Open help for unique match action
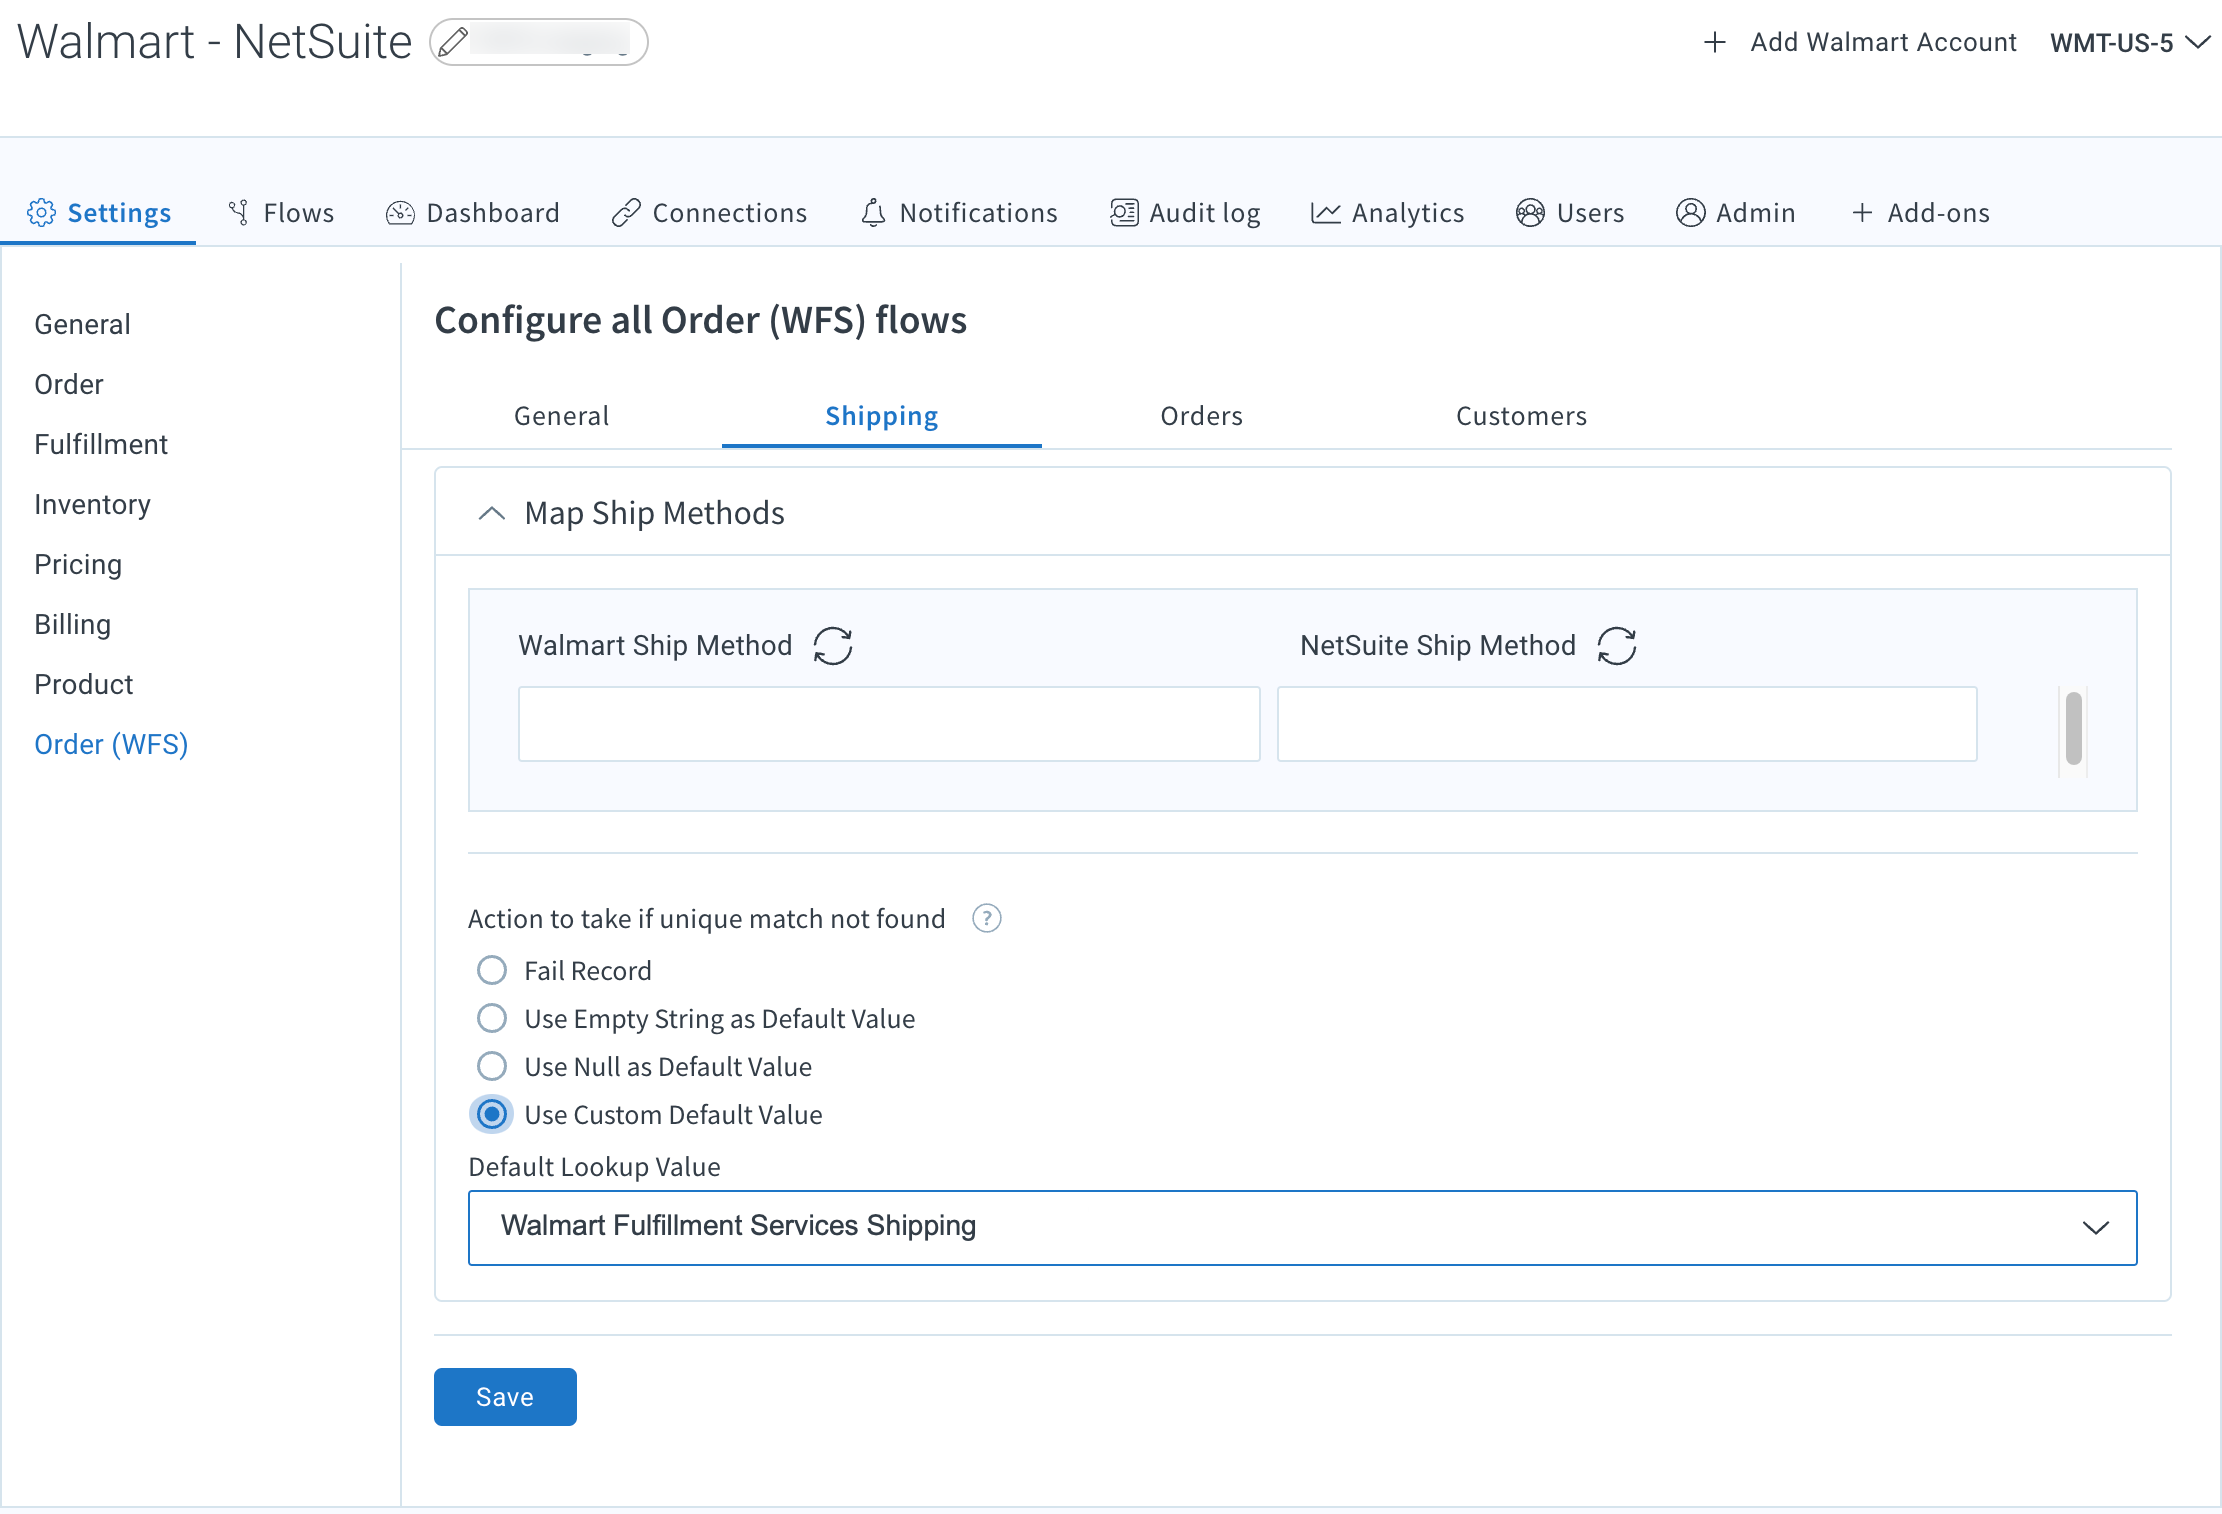Screen dimensions: 2222x1514 click(x=987, y=918)
